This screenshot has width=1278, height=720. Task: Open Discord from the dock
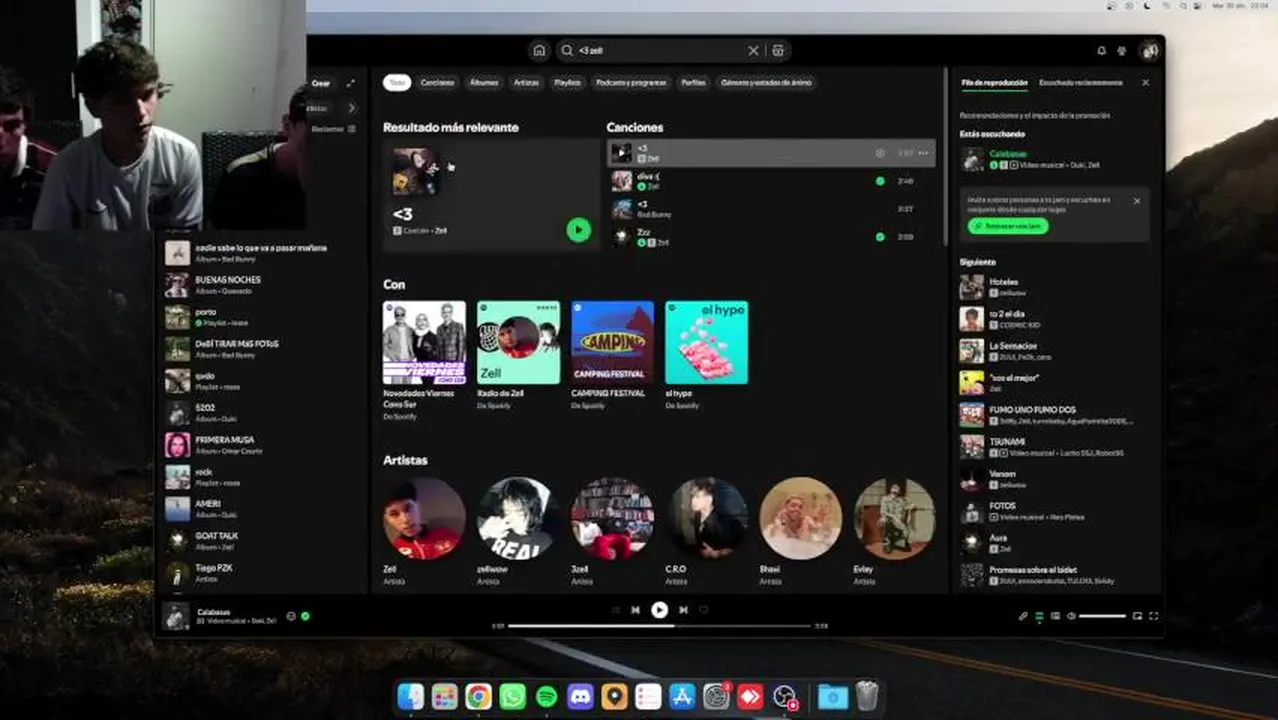[581, 697]
